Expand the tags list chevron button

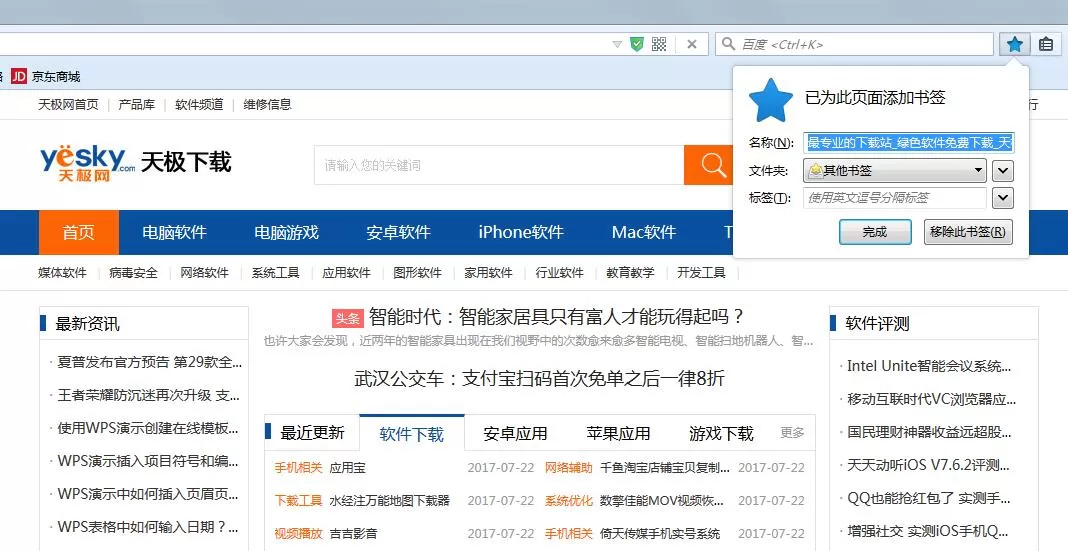[1003, 198]
